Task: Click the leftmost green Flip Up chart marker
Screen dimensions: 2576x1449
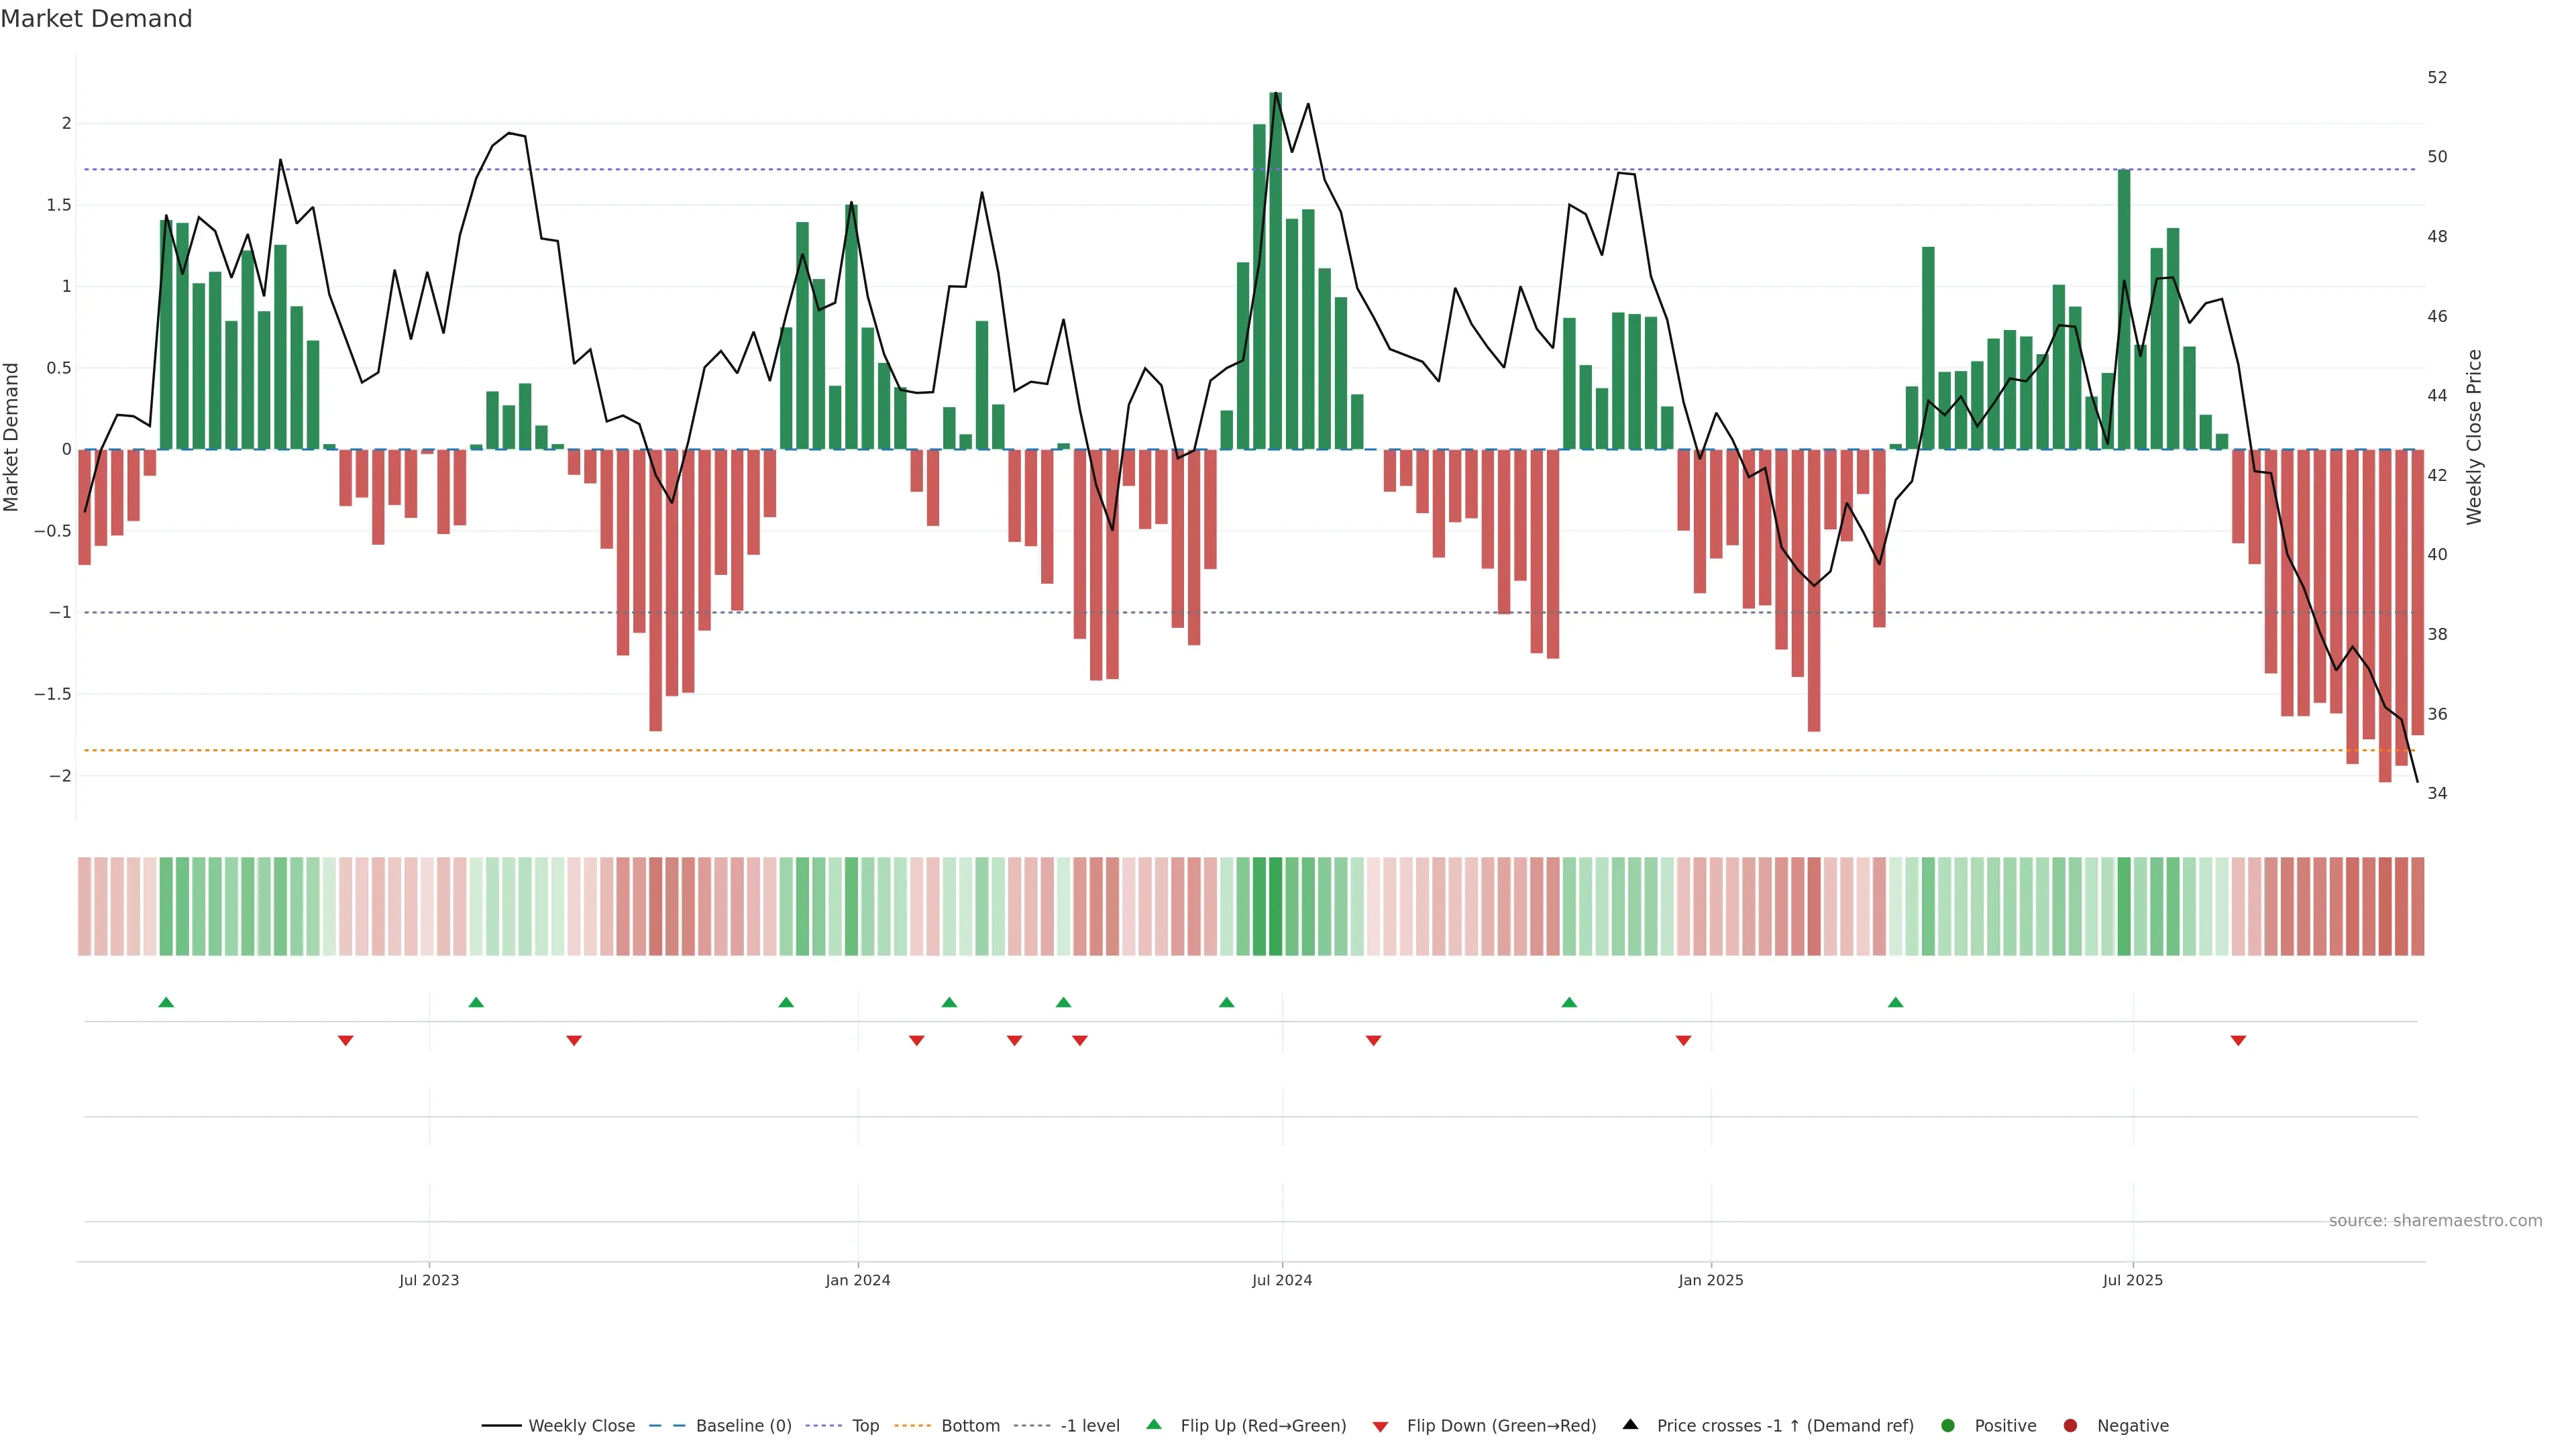Action: coord(166,1002)
